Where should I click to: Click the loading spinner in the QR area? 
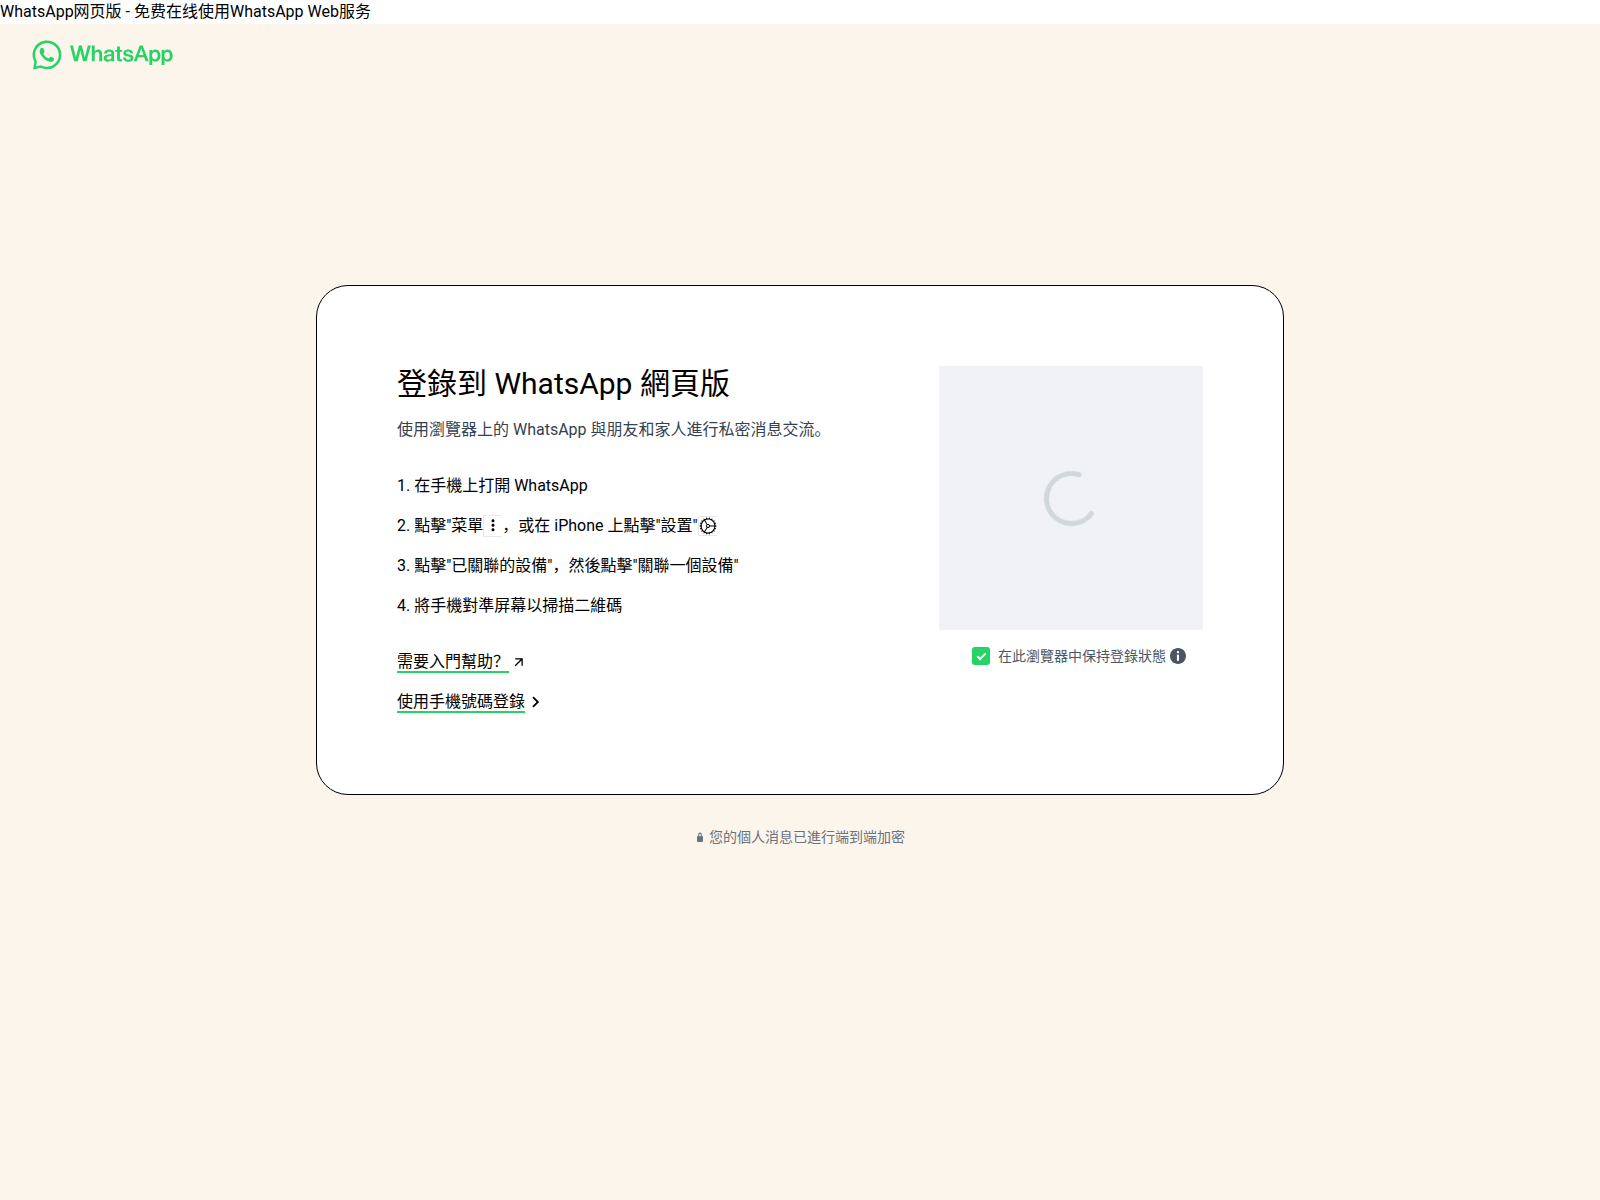1070,498
